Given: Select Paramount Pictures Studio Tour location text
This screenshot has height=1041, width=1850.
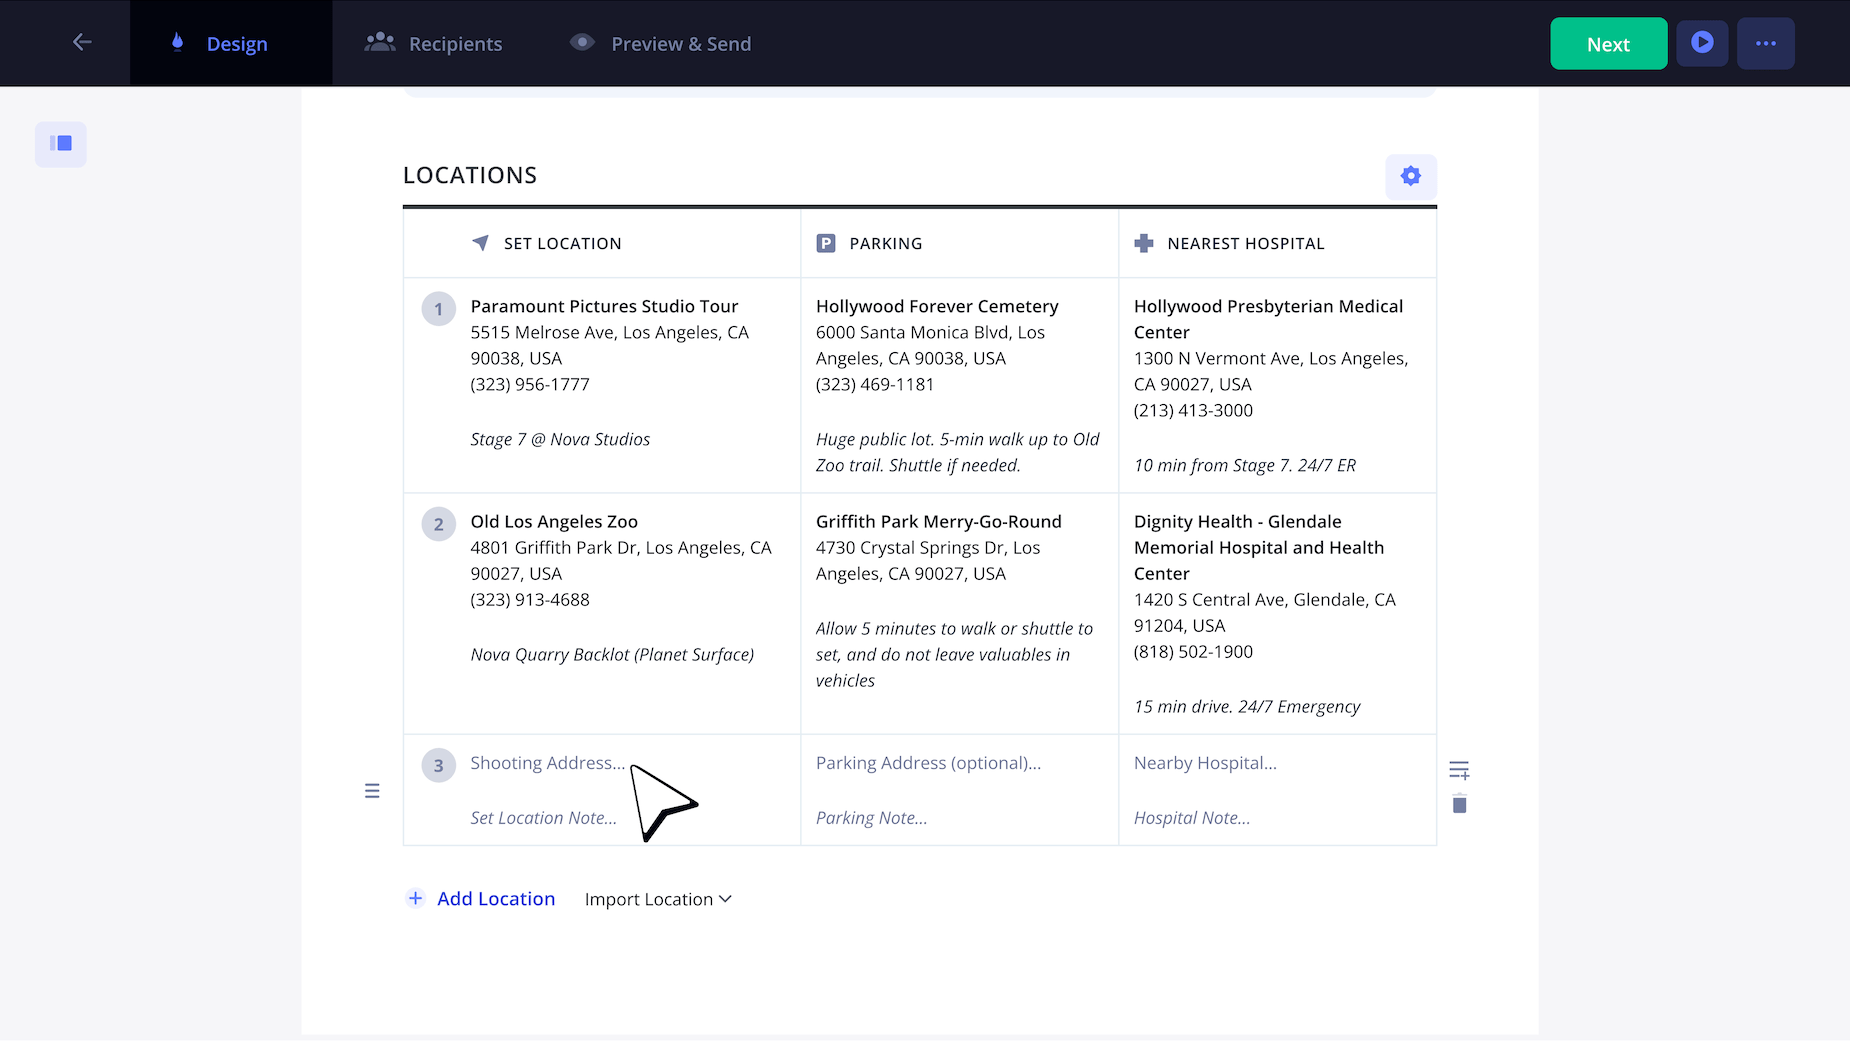Looking at the screenshot, I should coord(604,306).
